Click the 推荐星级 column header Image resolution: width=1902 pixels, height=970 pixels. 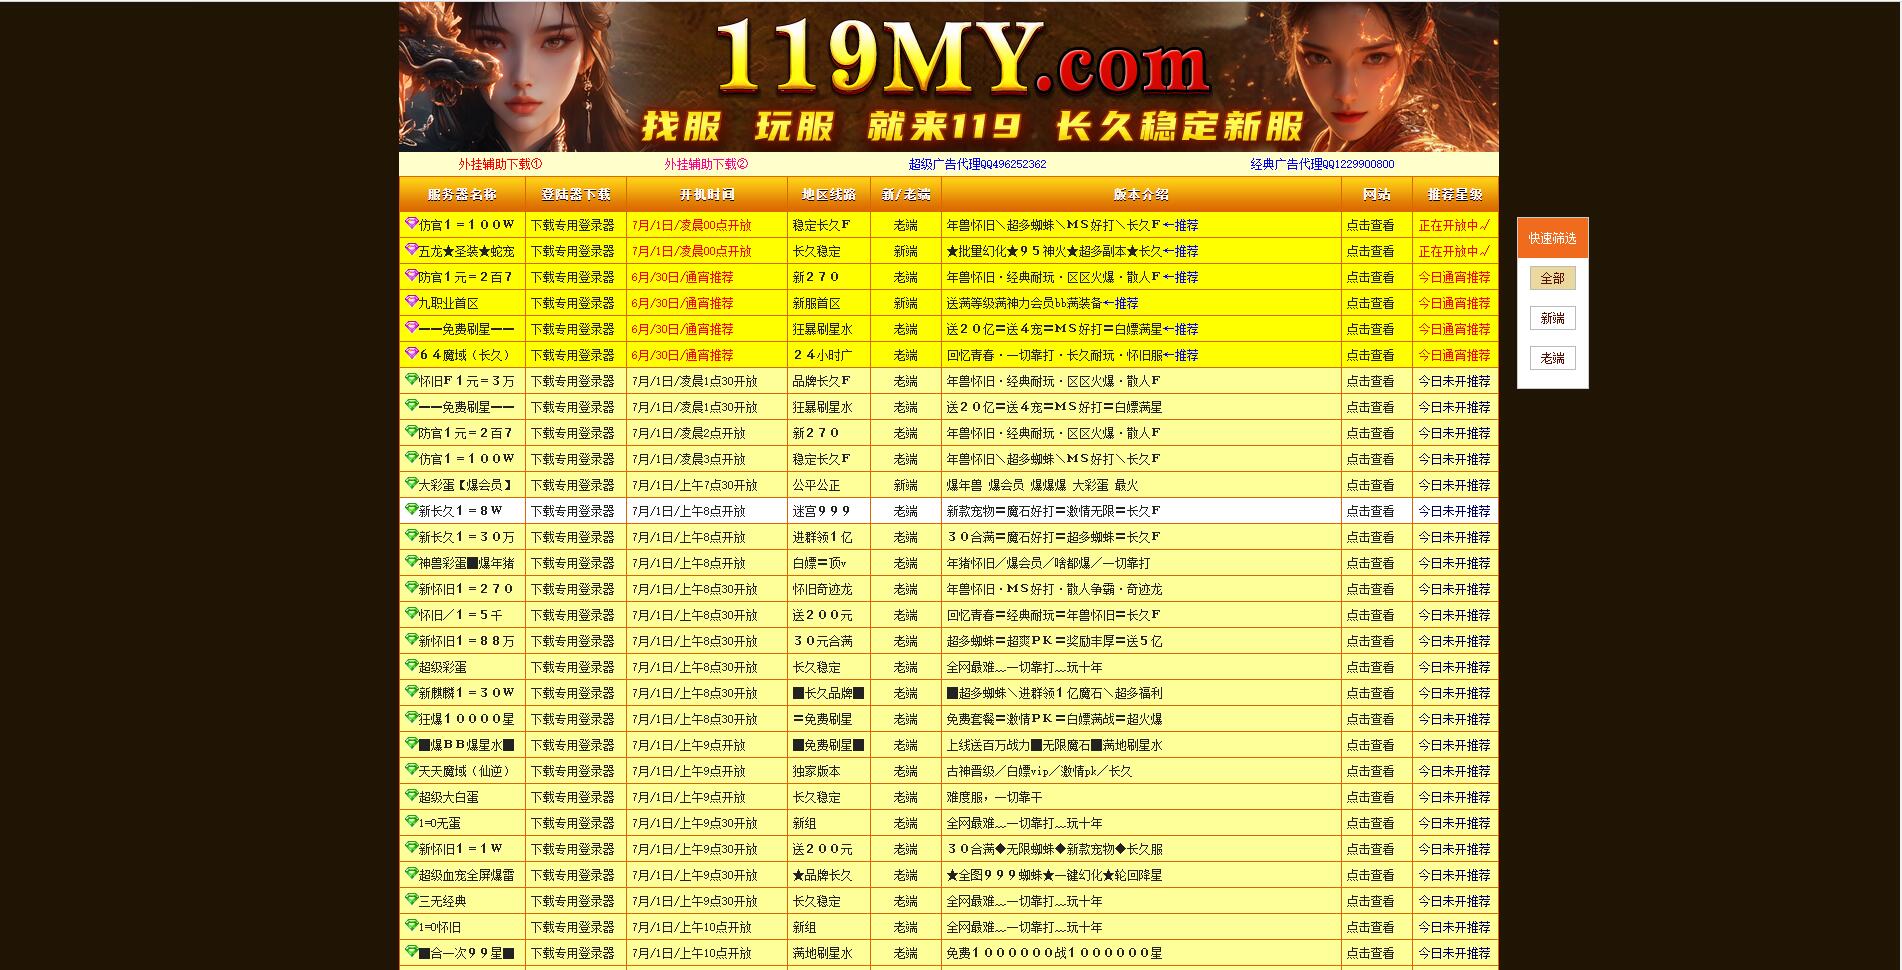point(1453,194)
